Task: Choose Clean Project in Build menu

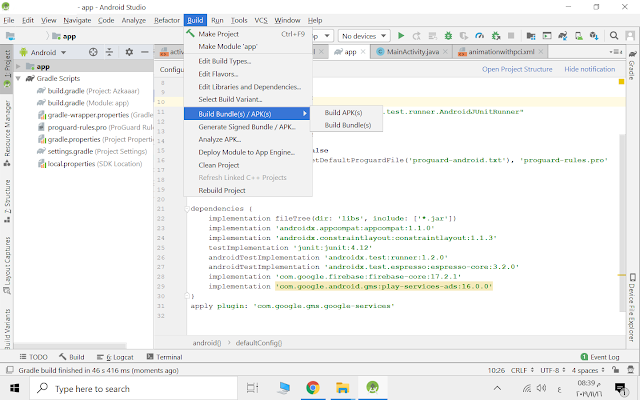Action: (248, 165)
